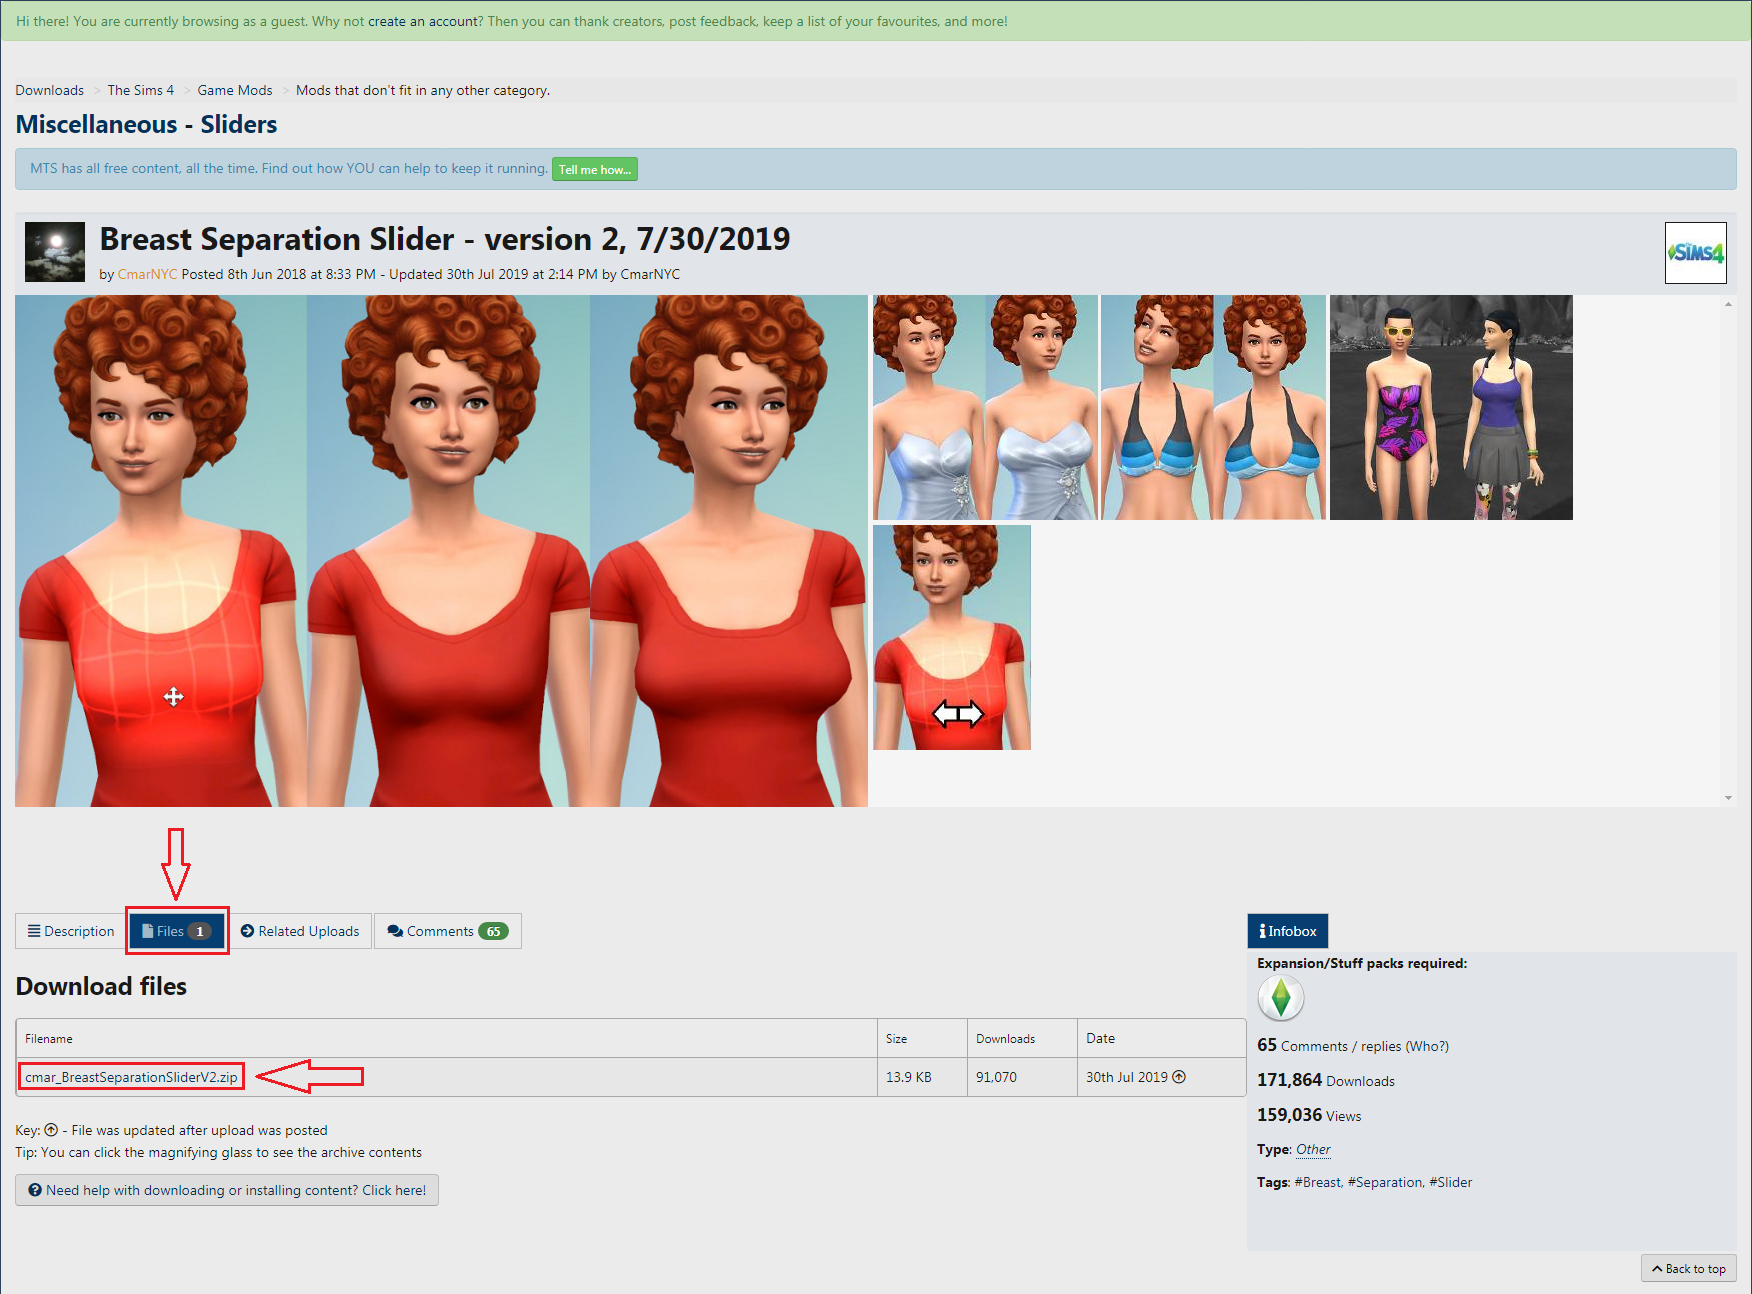
Task: Click the CmarNYC author avatar image
Action: (55, 252)
